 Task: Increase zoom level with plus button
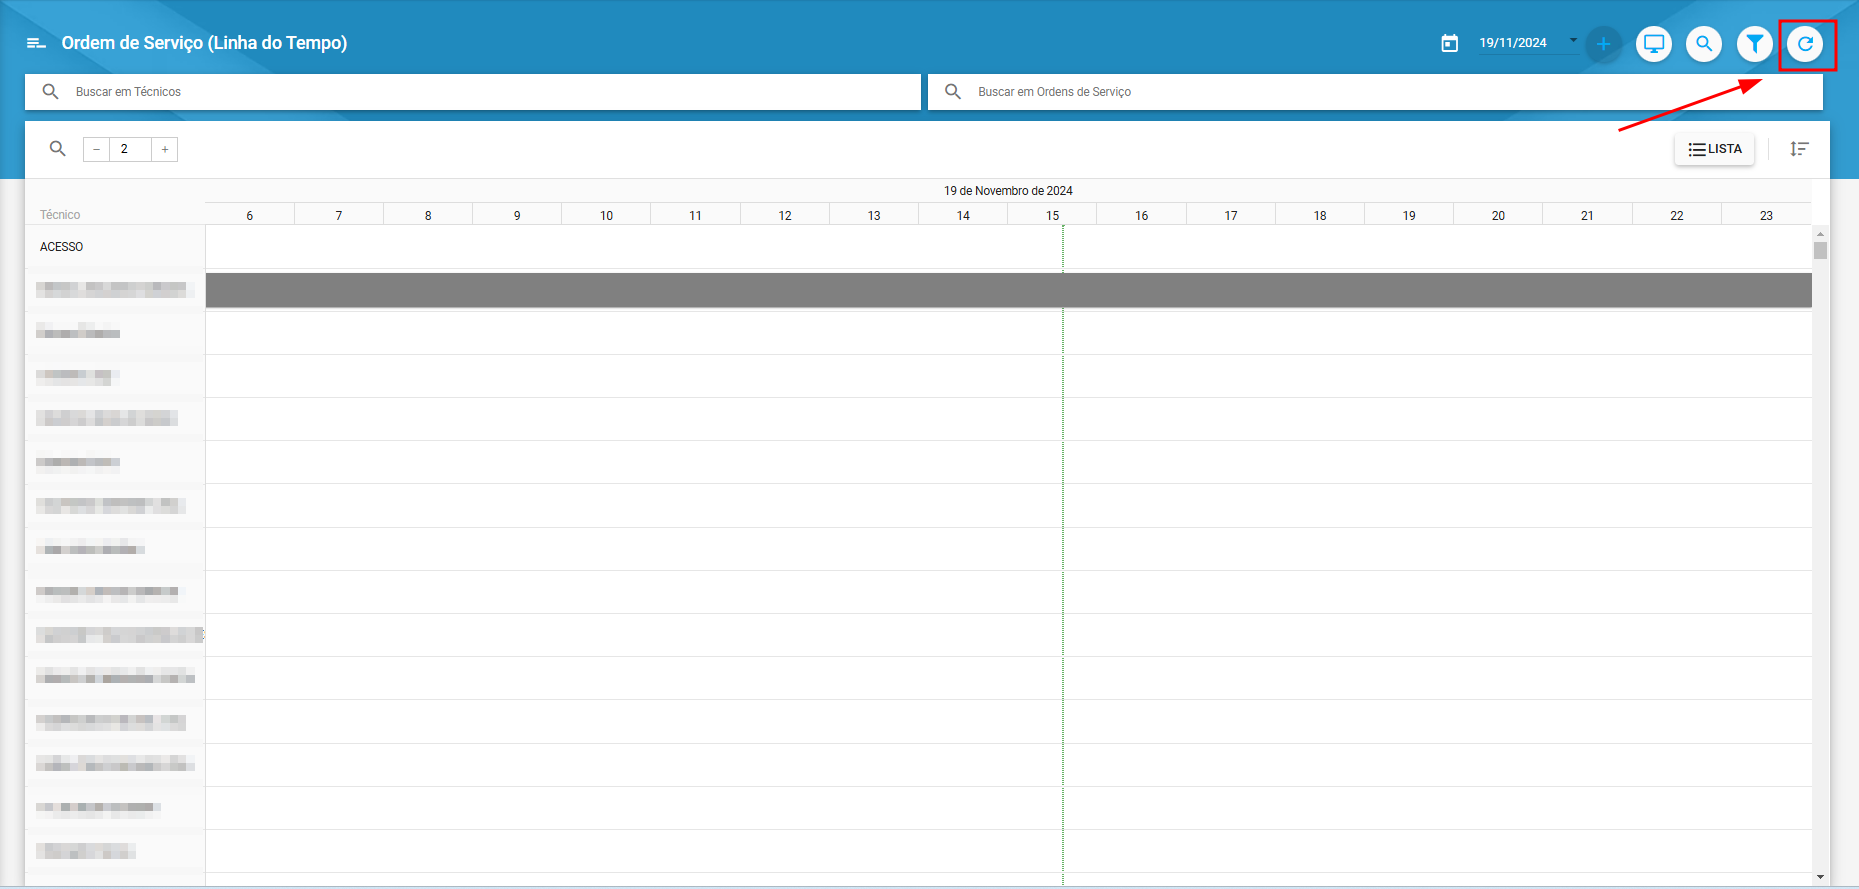coord(165,149)
